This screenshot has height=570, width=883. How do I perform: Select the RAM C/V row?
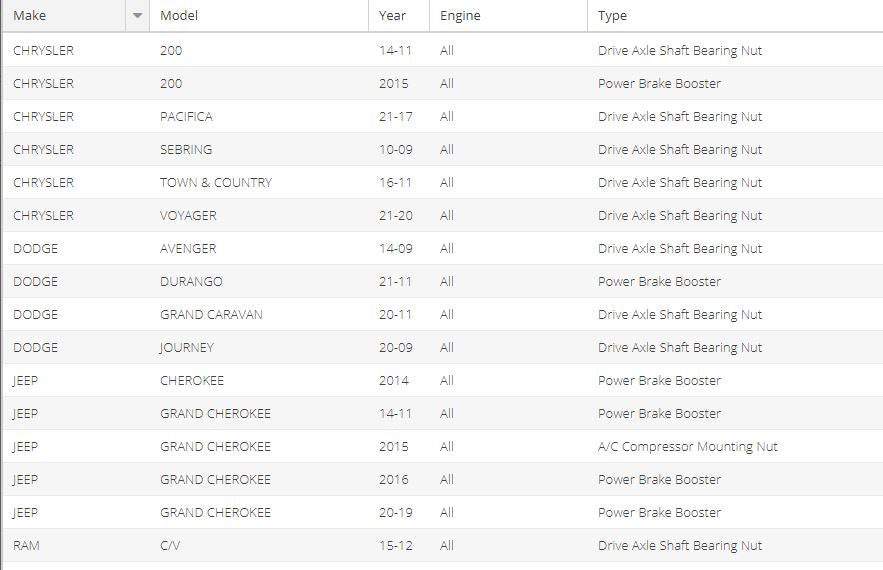click(443, 545)
